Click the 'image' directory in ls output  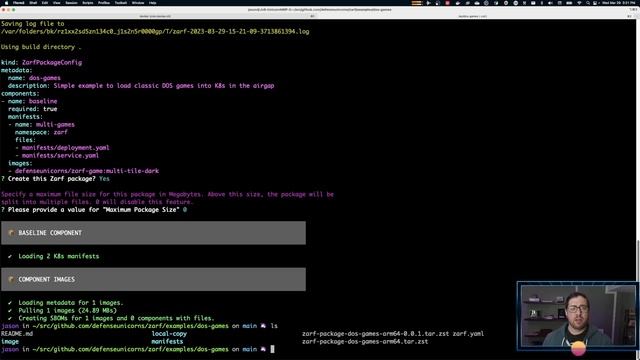[10, 341]
